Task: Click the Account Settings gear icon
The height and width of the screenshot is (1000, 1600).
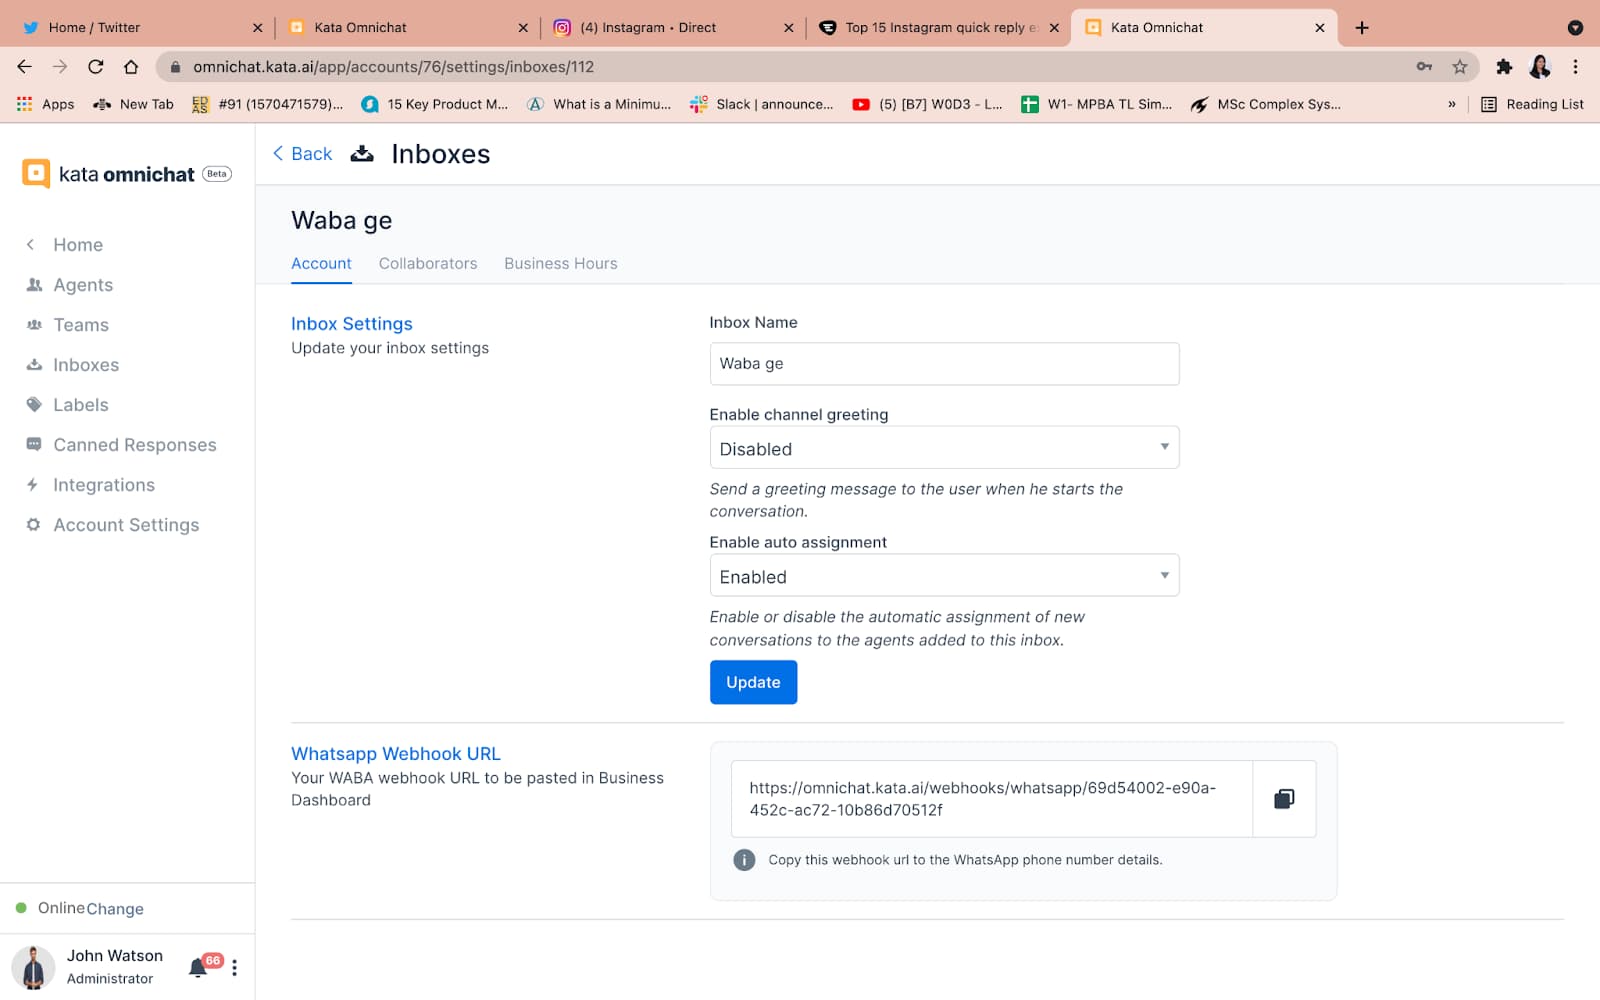Action: point(34,525)
